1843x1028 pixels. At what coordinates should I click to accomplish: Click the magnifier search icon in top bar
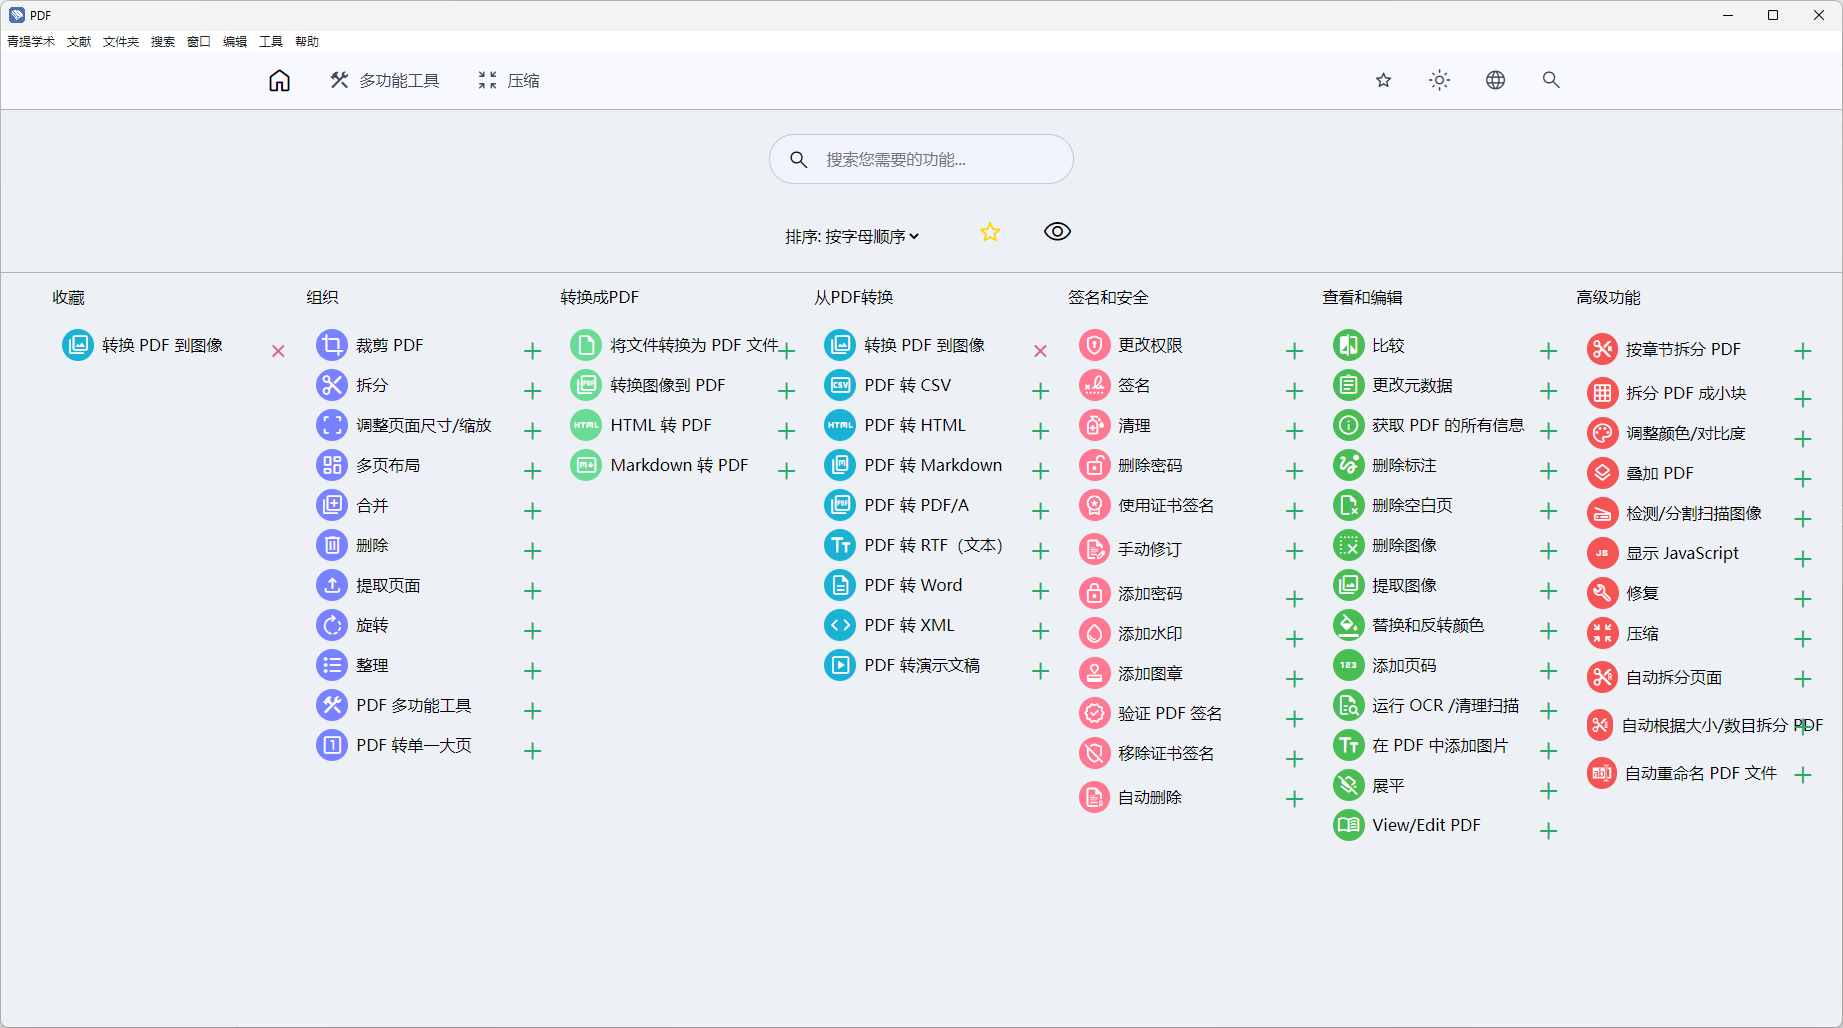pyautogui.click(x=1550, y=80)
